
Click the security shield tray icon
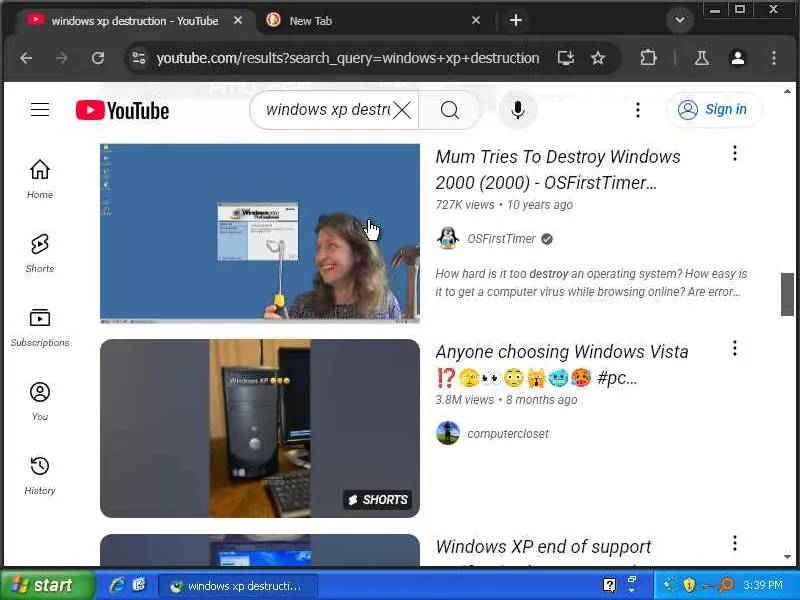point(689,585)
